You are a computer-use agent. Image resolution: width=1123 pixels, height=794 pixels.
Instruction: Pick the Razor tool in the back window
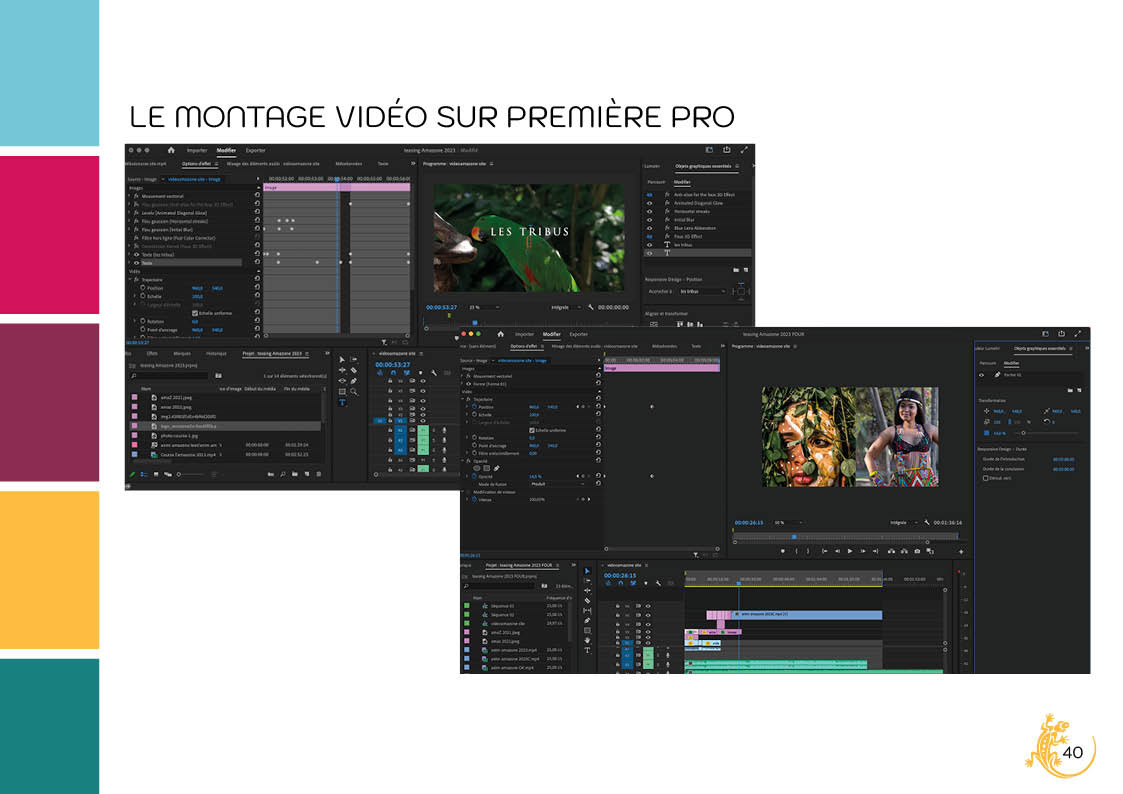pos(354,370)
